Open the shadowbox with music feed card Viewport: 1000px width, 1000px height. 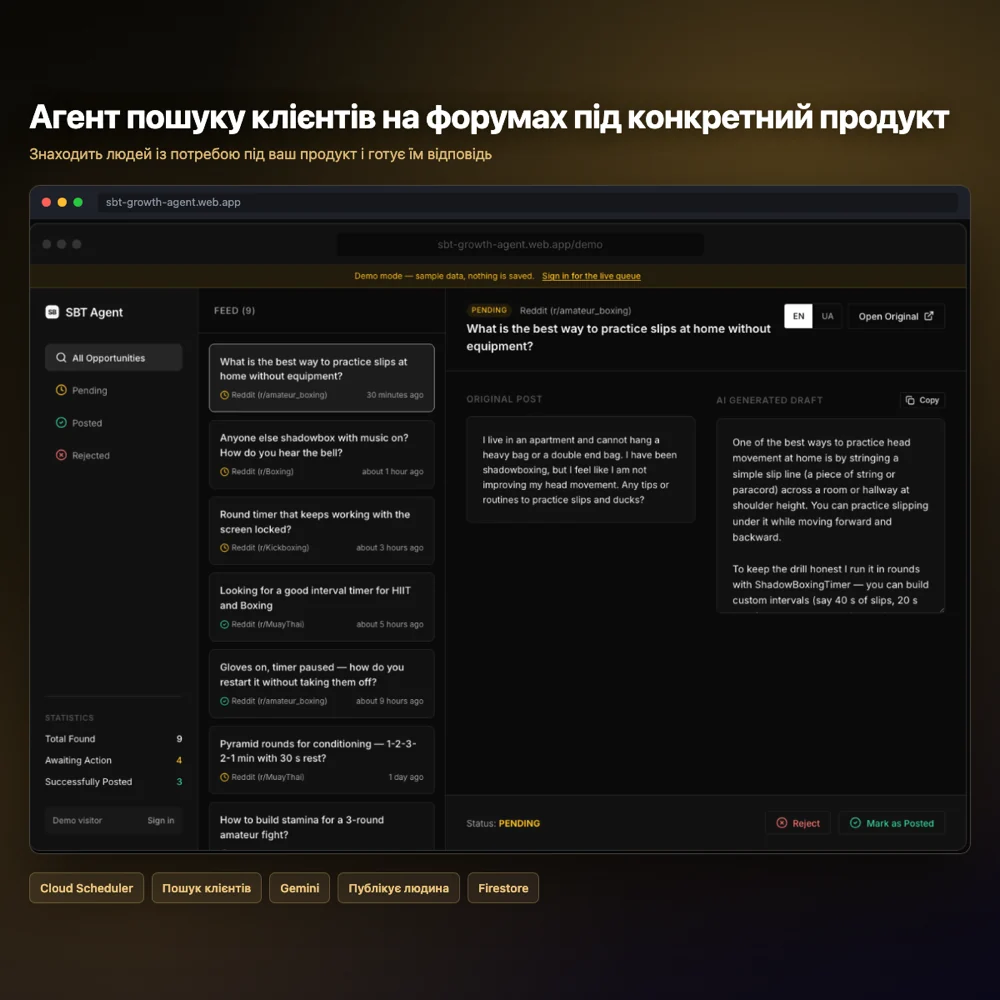click(x=321, y=454)
